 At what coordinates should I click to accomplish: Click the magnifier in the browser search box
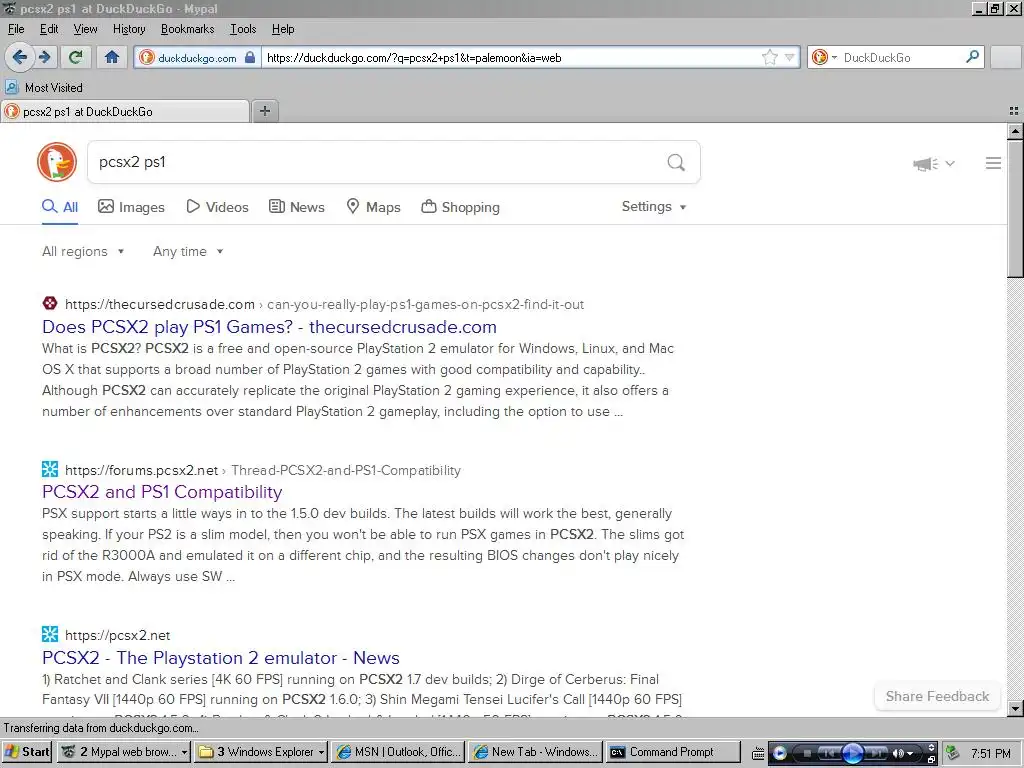pos(972,57)
